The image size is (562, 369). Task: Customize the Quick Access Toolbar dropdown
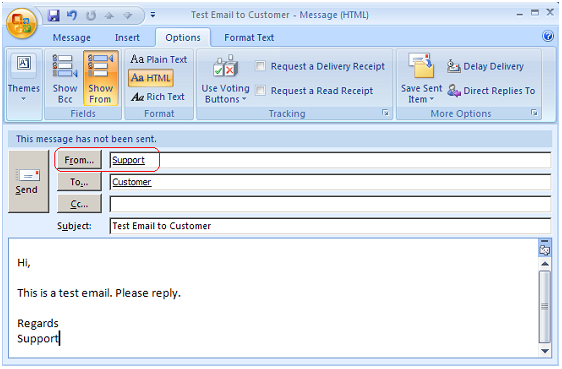pos(153,15)
